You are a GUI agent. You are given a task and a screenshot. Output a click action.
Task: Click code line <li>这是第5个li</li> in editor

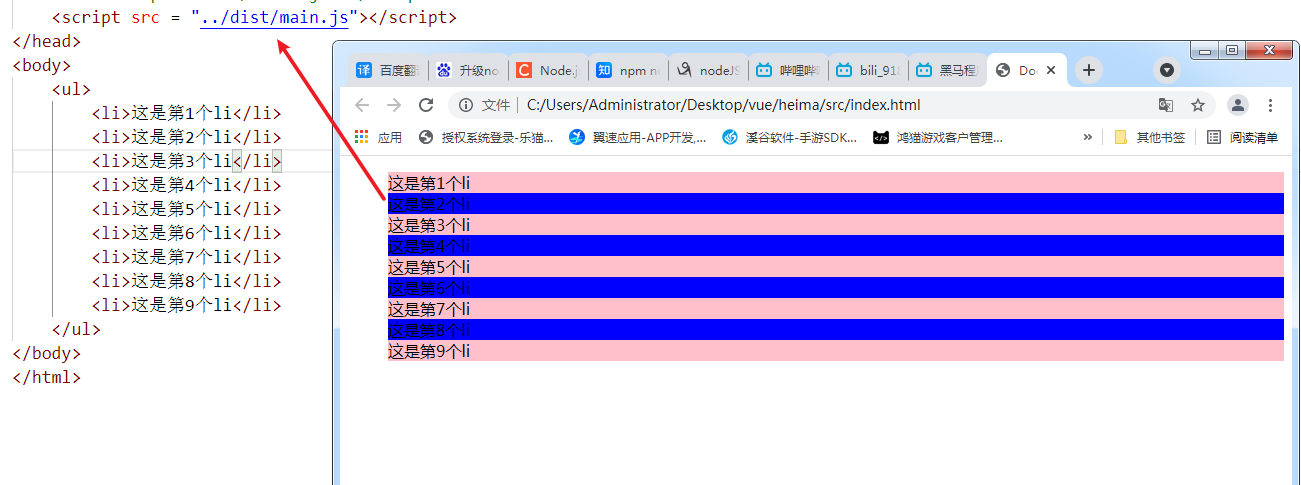pyautogui.click(x=186, y=209)
